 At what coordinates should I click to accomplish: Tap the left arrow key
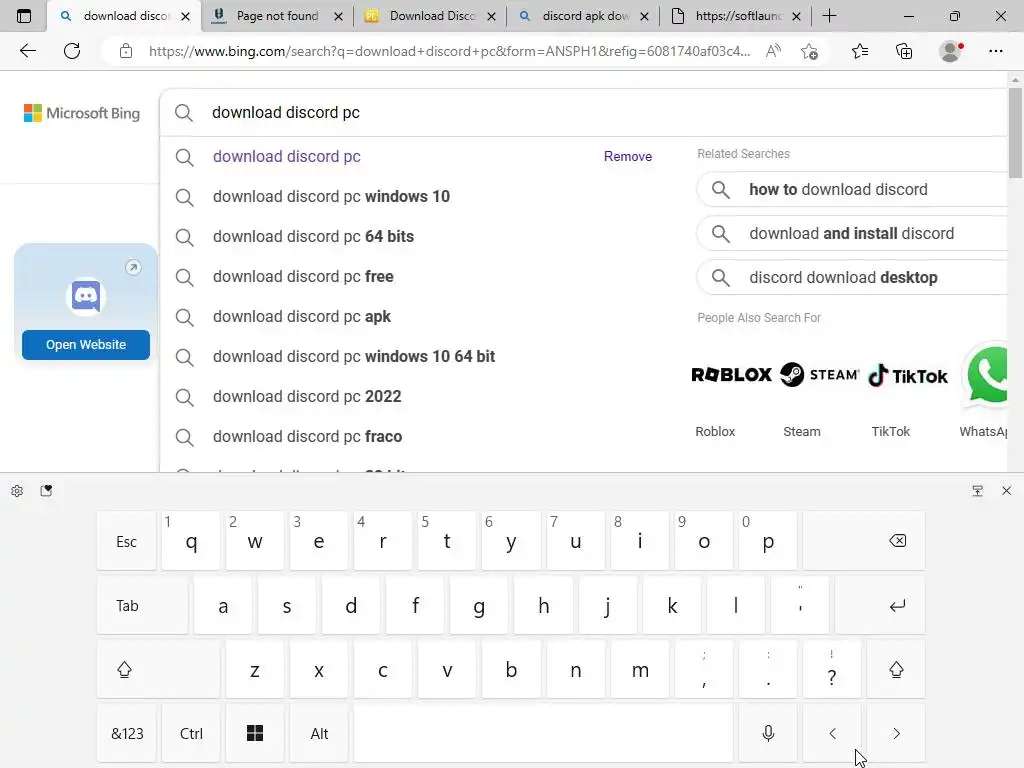832,733
